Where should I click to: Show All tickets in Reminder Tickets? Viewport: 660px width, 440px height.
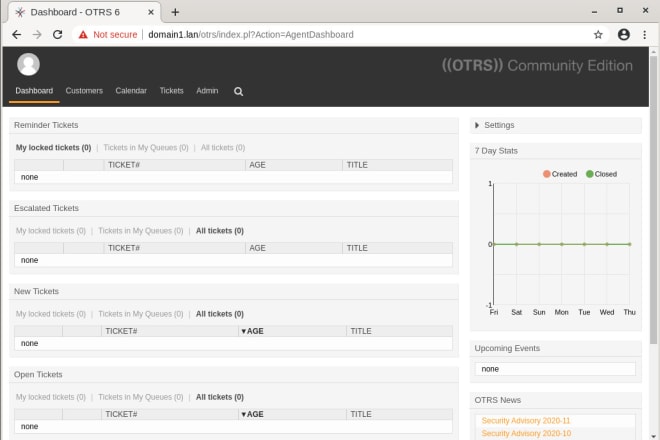coord(223,147)
